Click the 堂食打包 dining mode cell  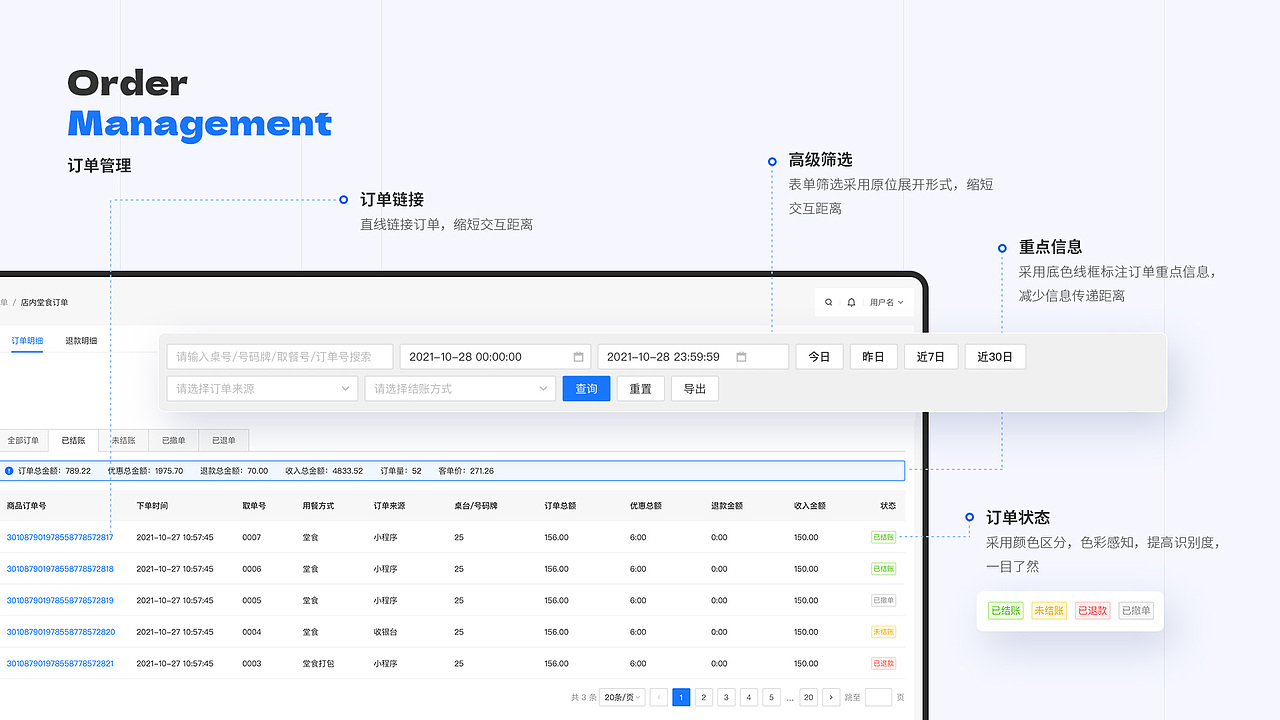click(318, 663)
